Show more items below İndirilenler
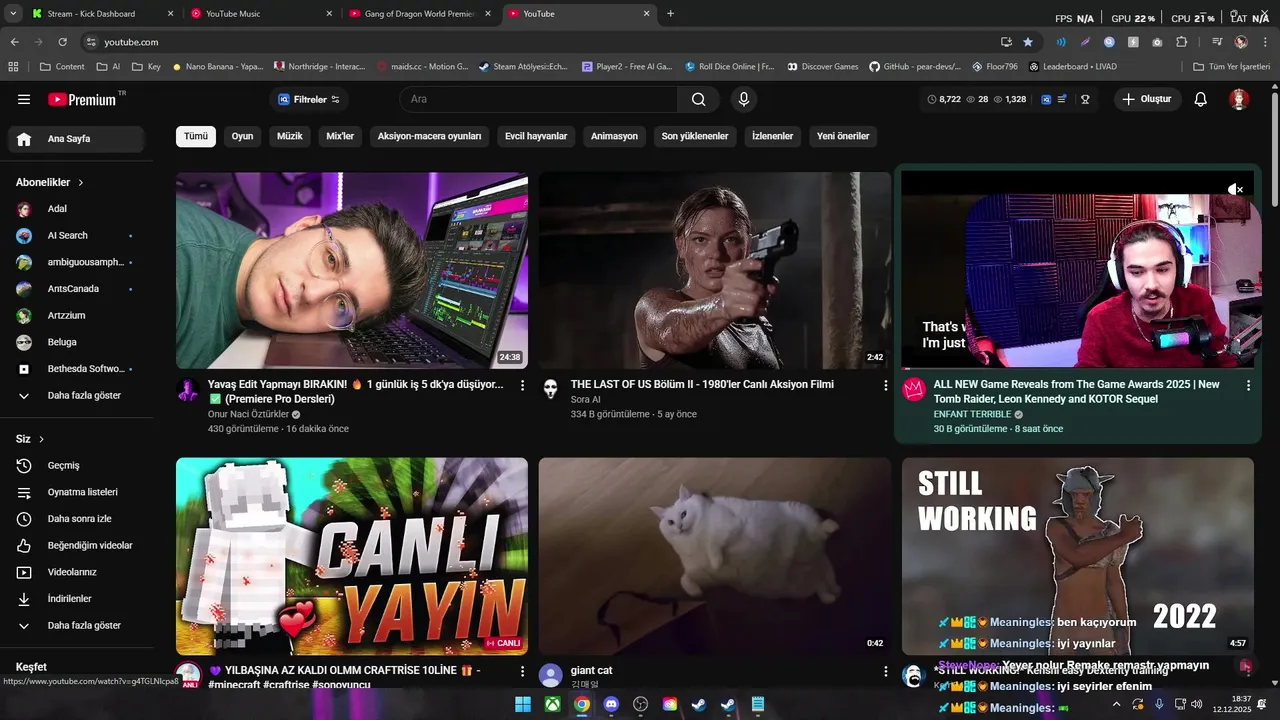The width and height of the screenshot is (1280, 720). (76, 625)
